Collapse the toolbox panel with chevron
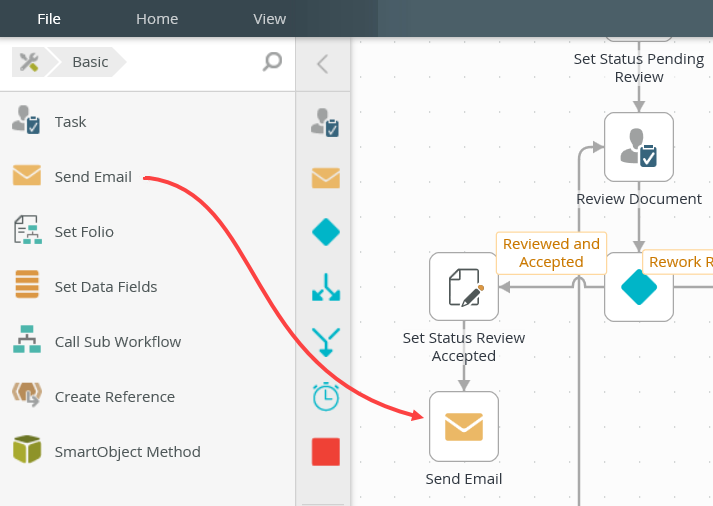Screen dimensions: 713x506 pos(322,64)
